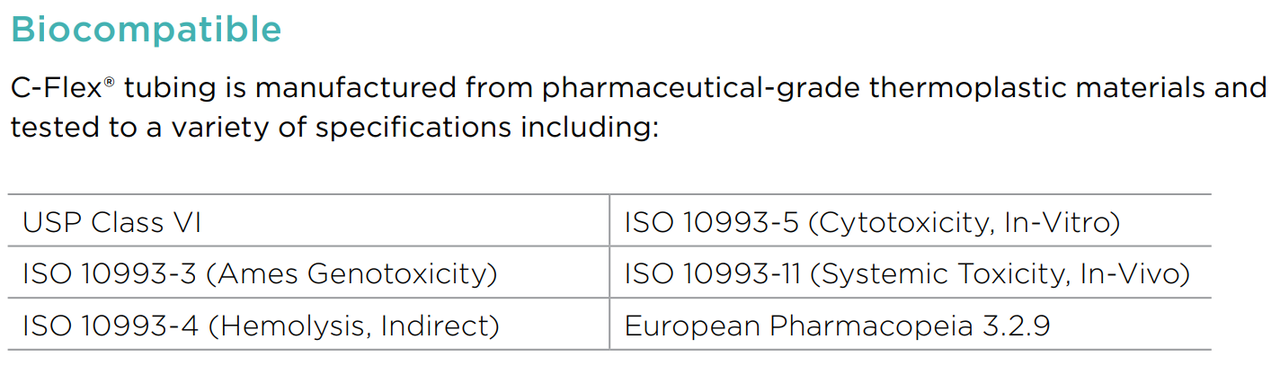
Task: Select the word pharmaceutical-grade
Action: pos(699,89)
